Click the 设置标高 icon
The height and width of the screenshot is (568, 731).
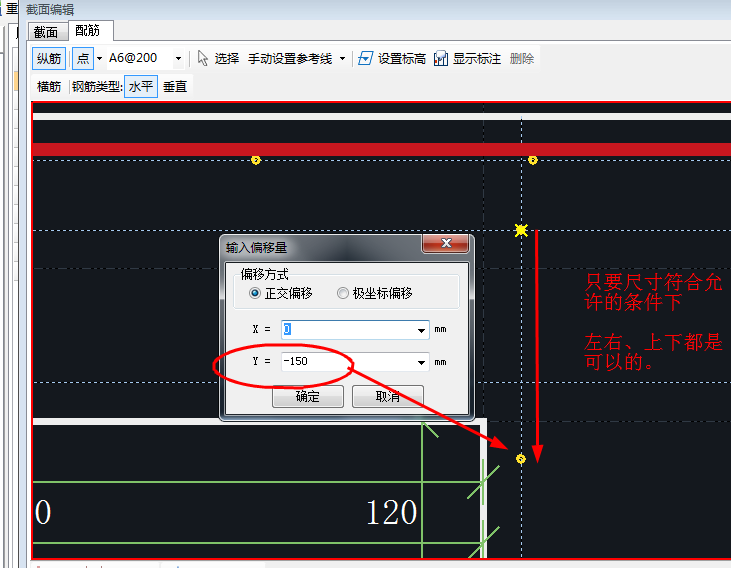pyautogui.click(x=366, y=59)
